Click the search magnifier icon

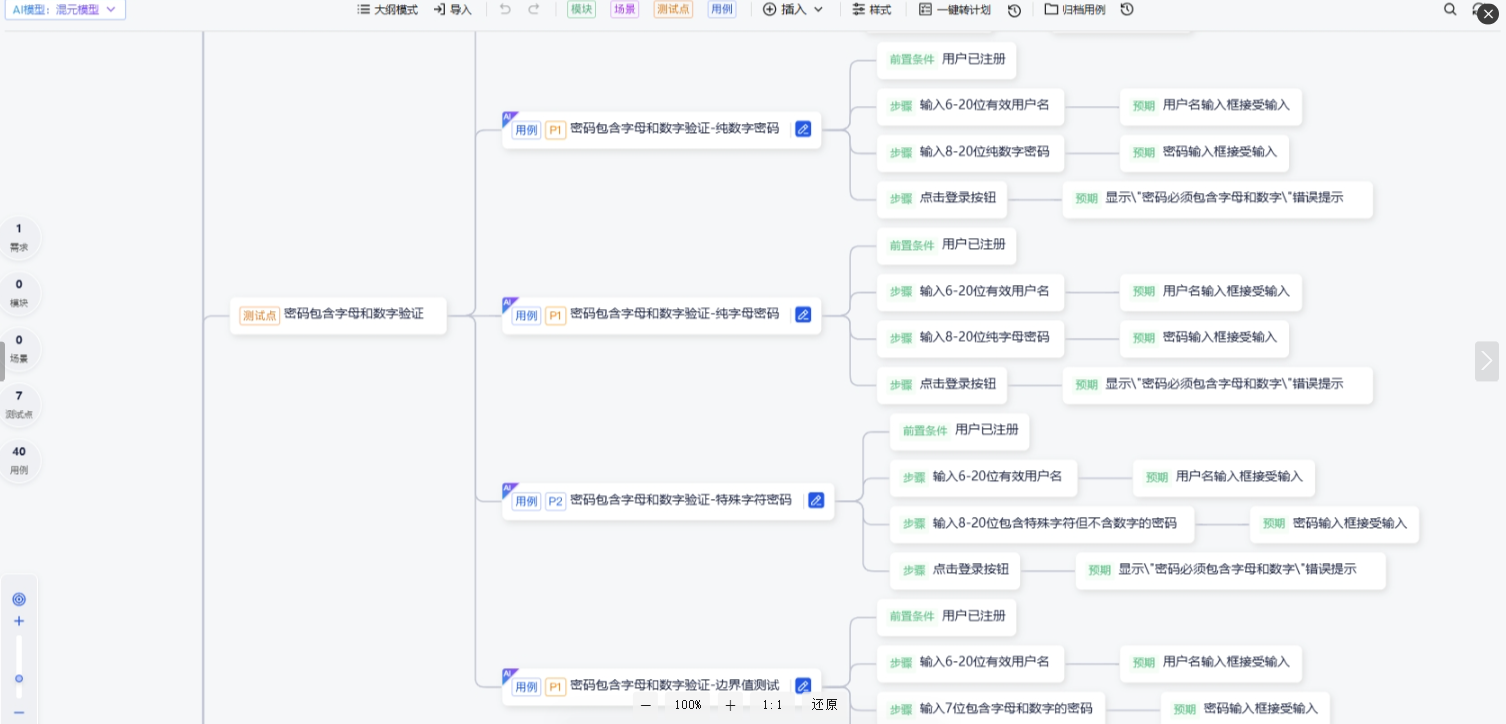1450,9
